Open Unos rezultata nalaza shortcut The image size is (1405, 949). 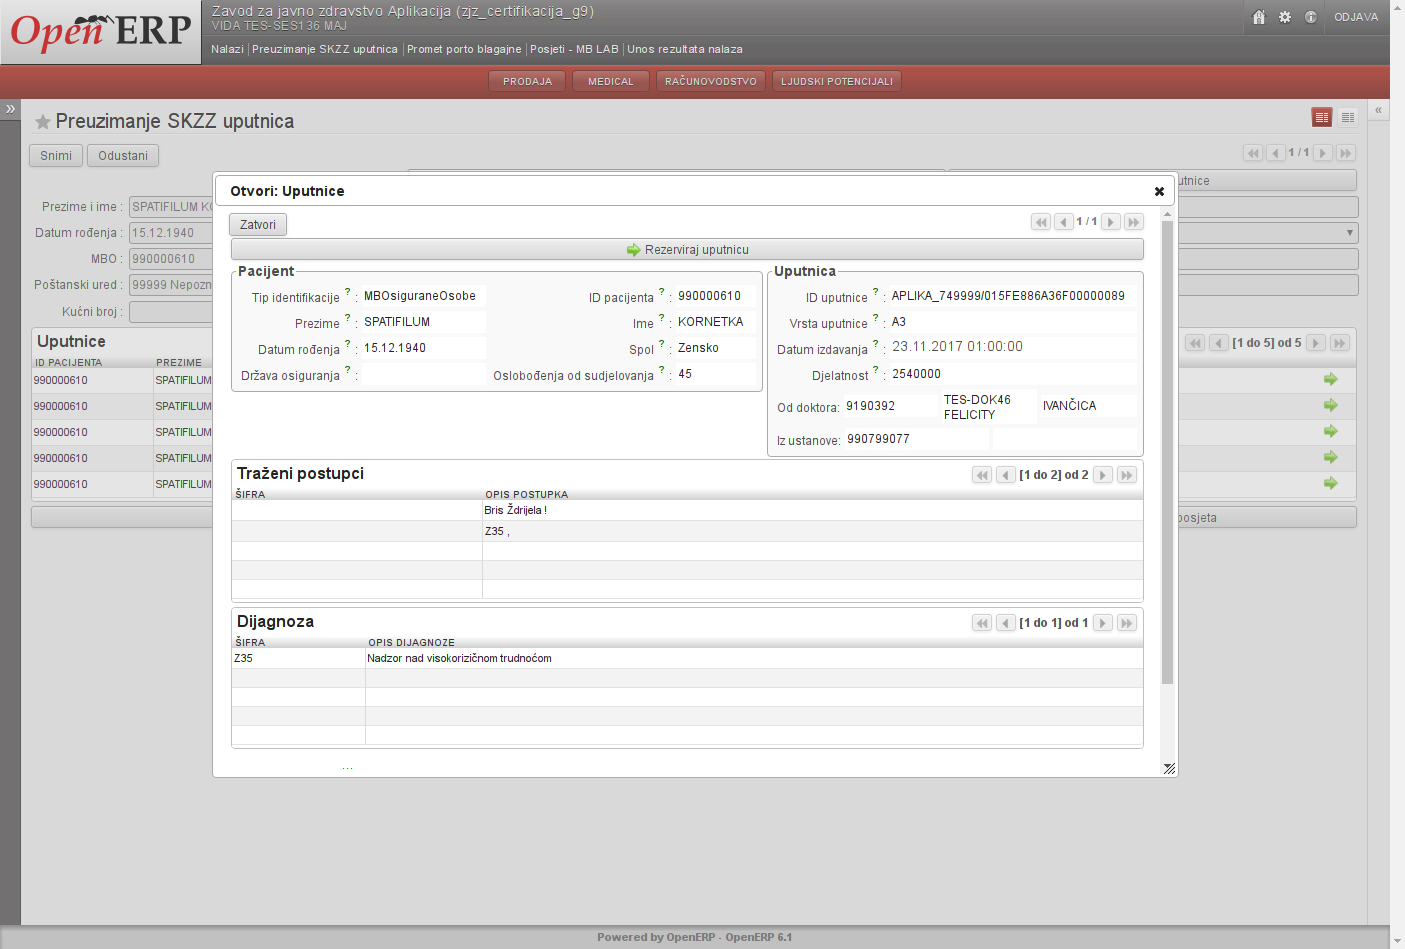point(685,49)
